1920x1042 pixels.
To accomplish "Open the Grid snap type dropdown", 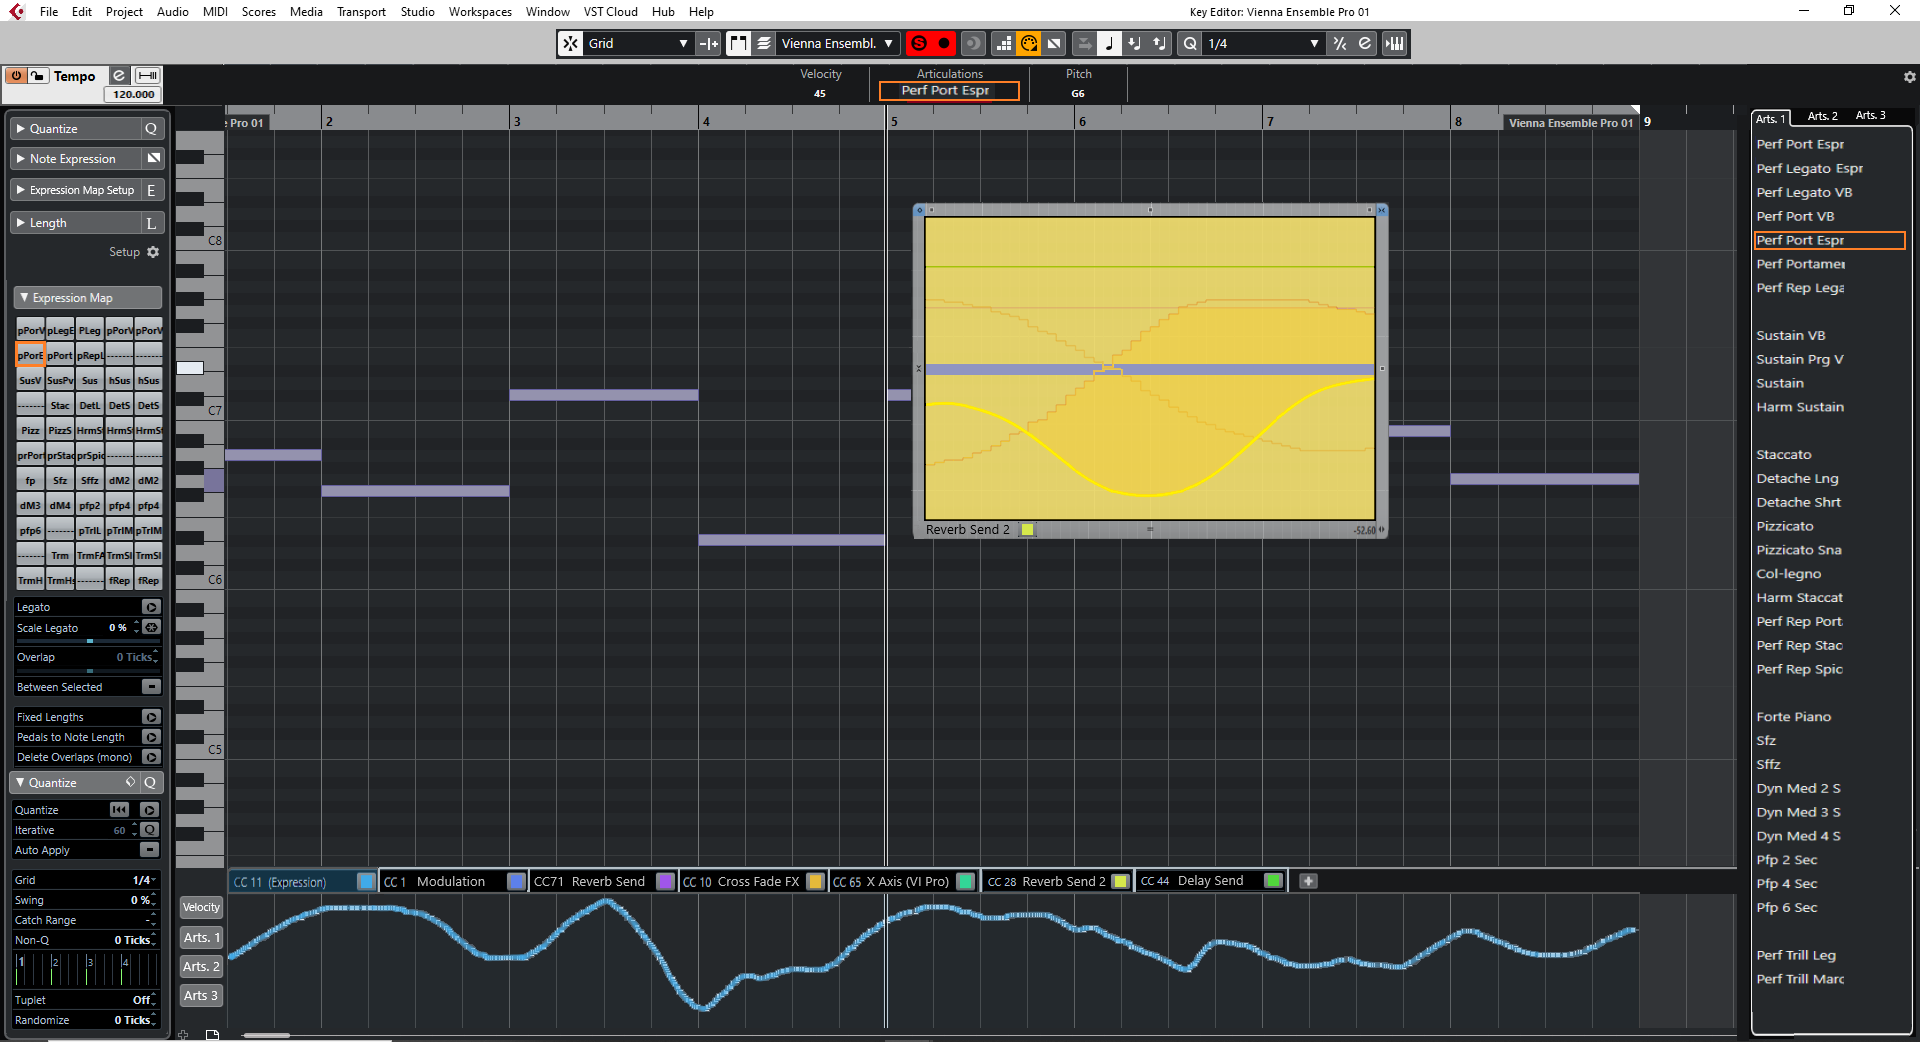I will (639, 43).
